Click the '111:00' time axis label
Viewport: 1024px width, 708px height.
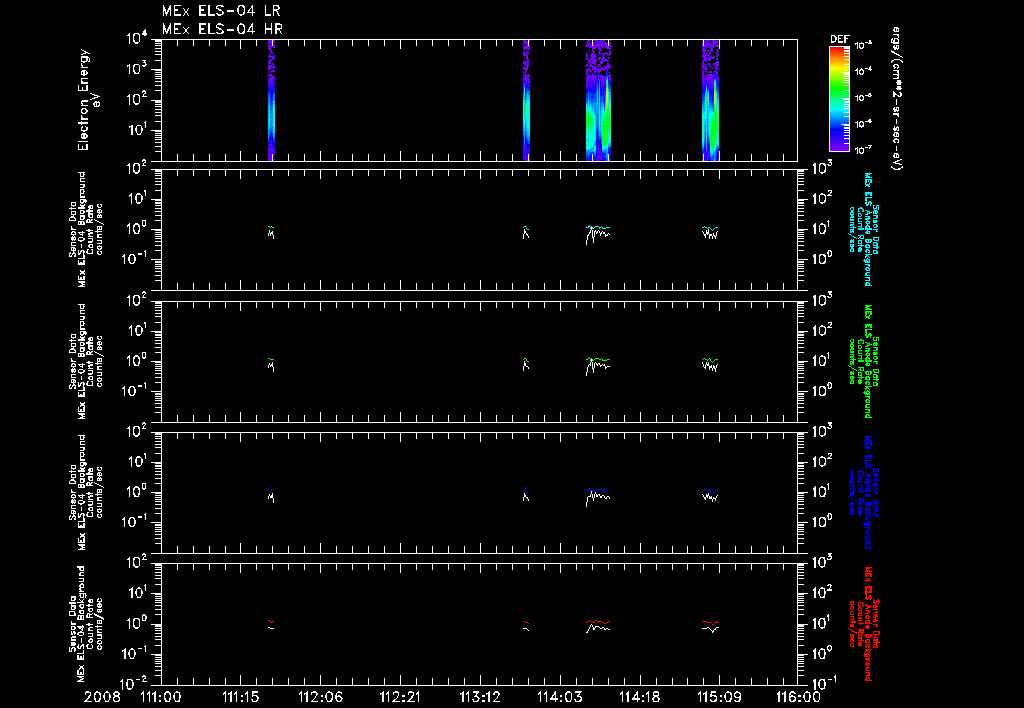(x=161, y=697)
